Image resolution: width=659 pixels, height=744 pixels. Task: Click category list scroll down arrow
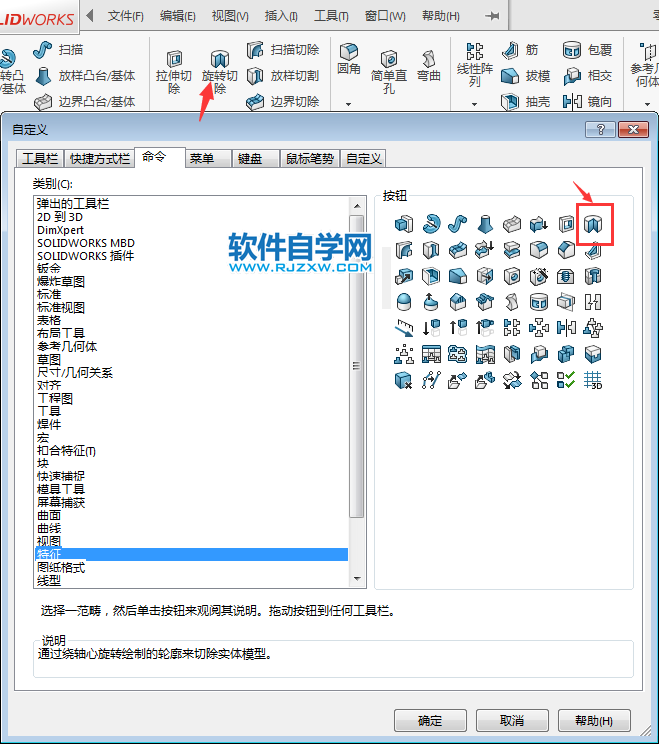click(x=357, y=579)
